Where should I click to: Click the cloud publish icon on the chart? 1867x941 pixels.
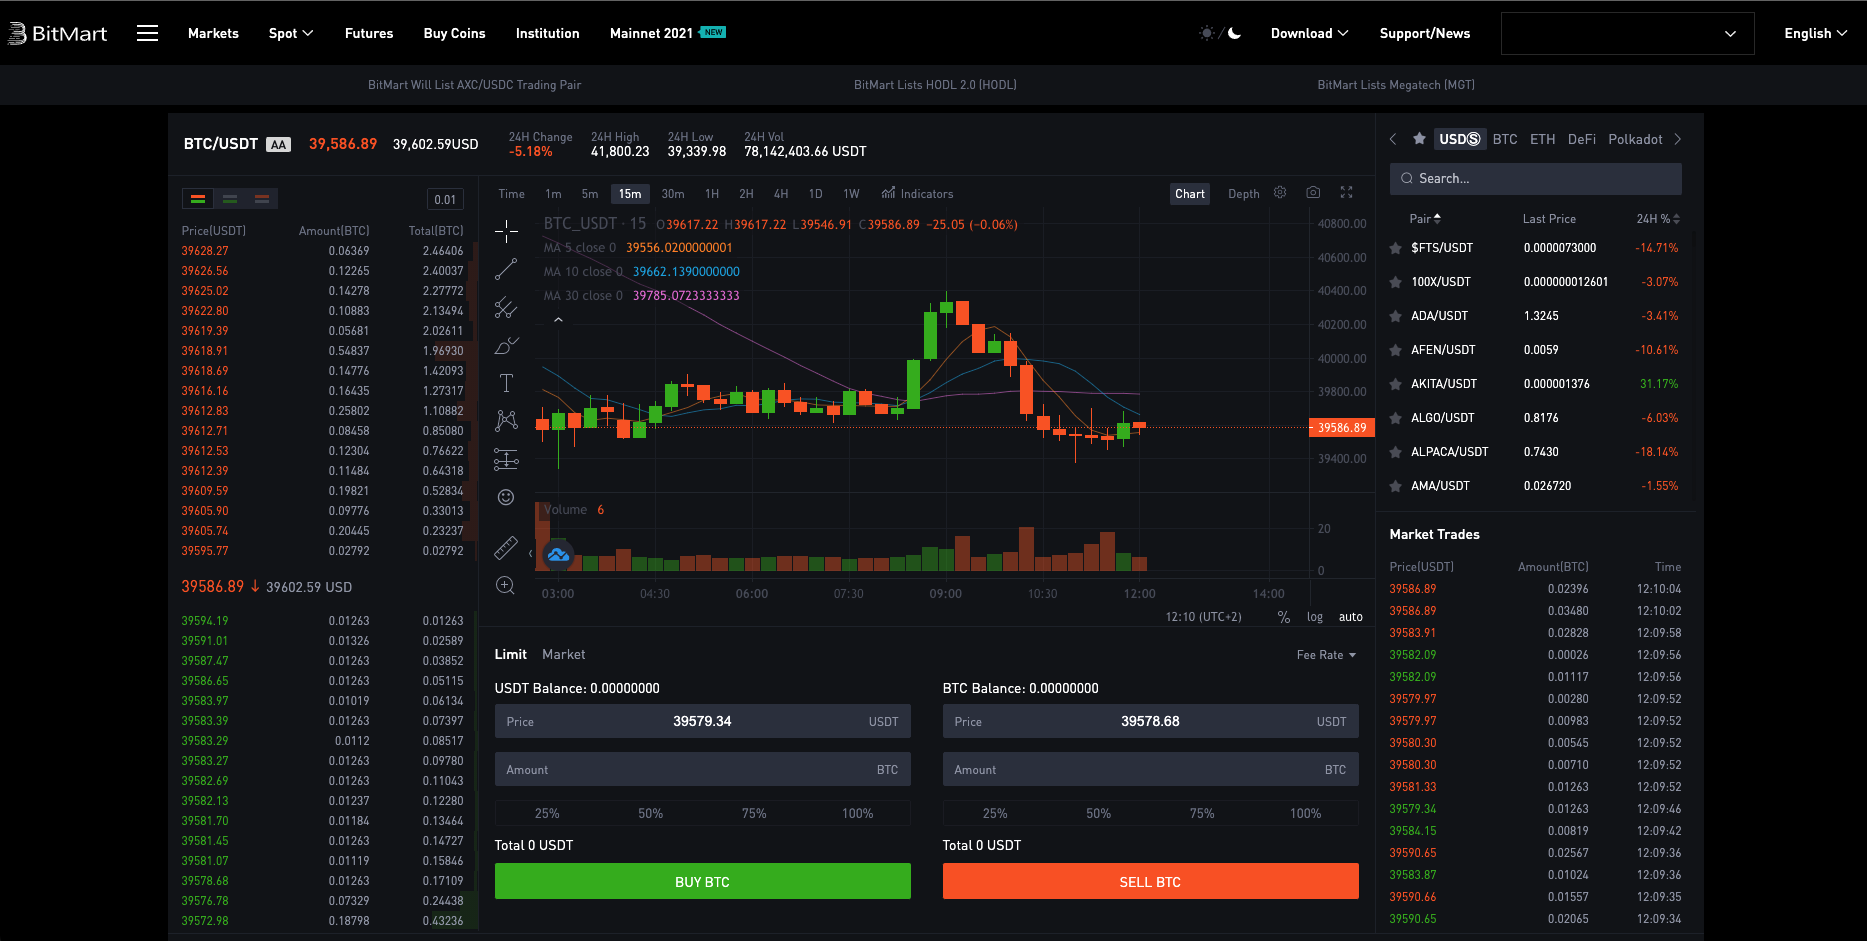(558, 554)
